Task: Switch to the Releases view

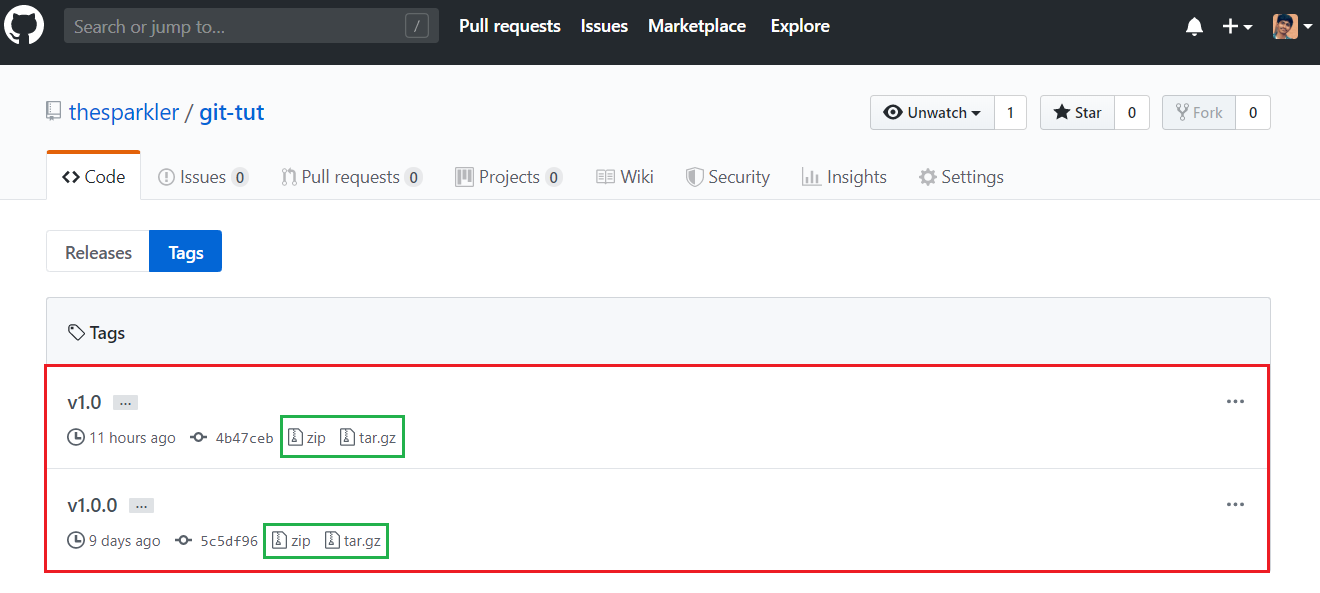Action: 97,251
